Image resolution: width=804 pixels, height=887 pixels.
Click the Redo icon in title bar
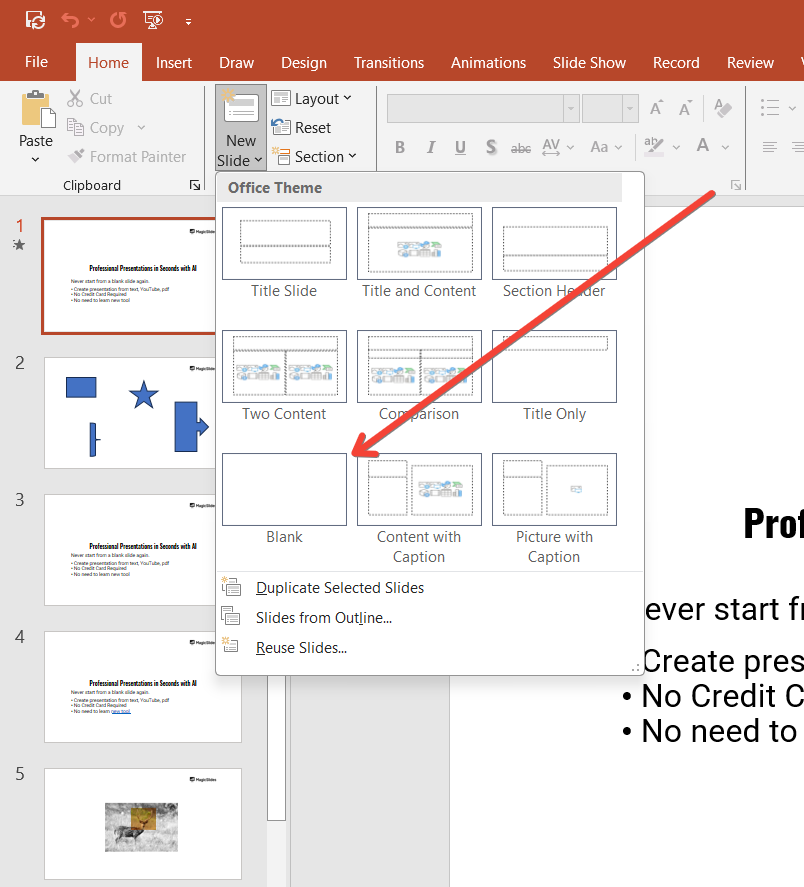click(118, 21)
